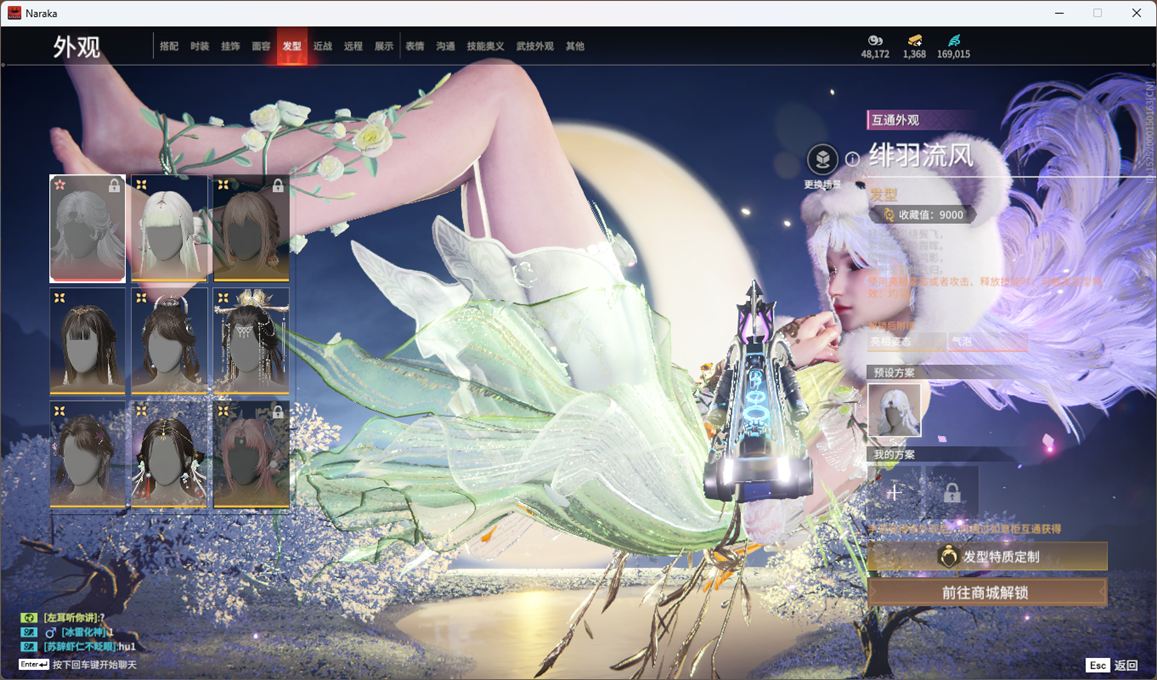Click the 外观 page title

76,46
